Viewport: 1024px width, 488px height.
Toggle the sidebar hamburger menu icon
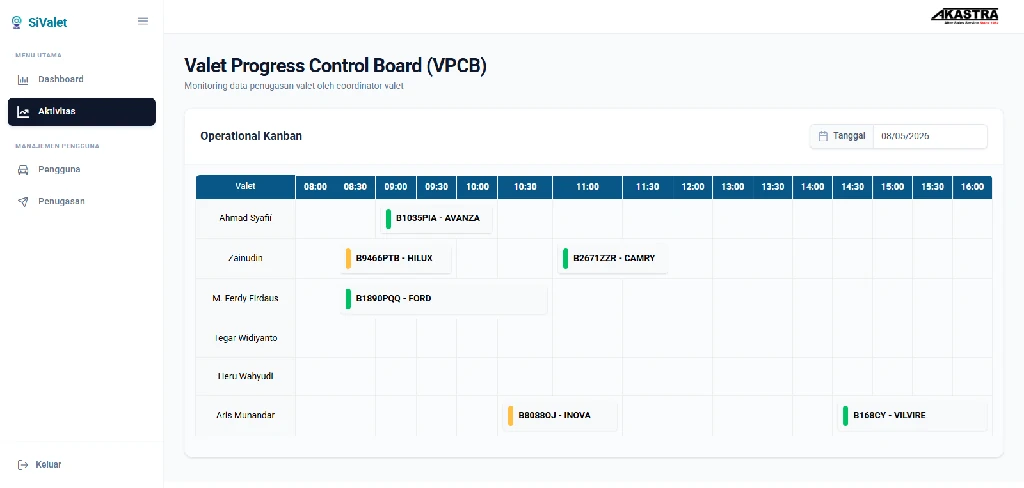click(x=143, y=21)
